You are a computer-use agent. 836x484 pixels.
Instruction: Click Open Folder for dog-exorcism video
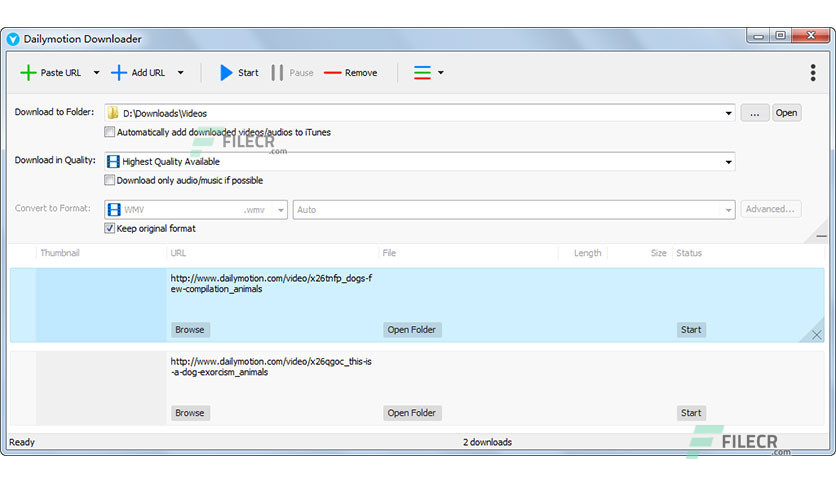(x=412, y=413)
